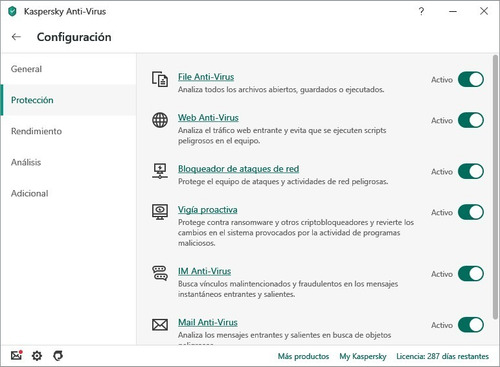Open the My Kaspersky link
Image resolution: width=500 pixels, height=367 pixels.
coord(363,356)
